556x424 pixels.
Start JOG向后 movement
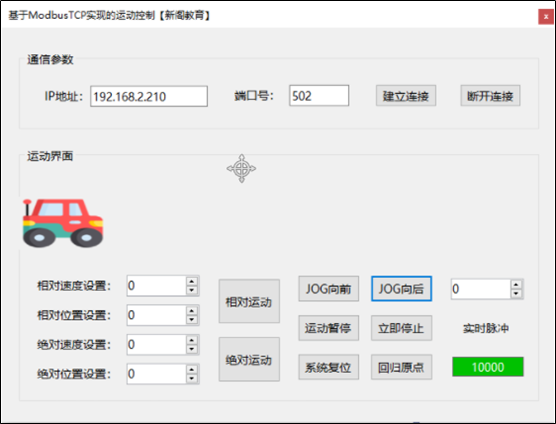(401, 289)
